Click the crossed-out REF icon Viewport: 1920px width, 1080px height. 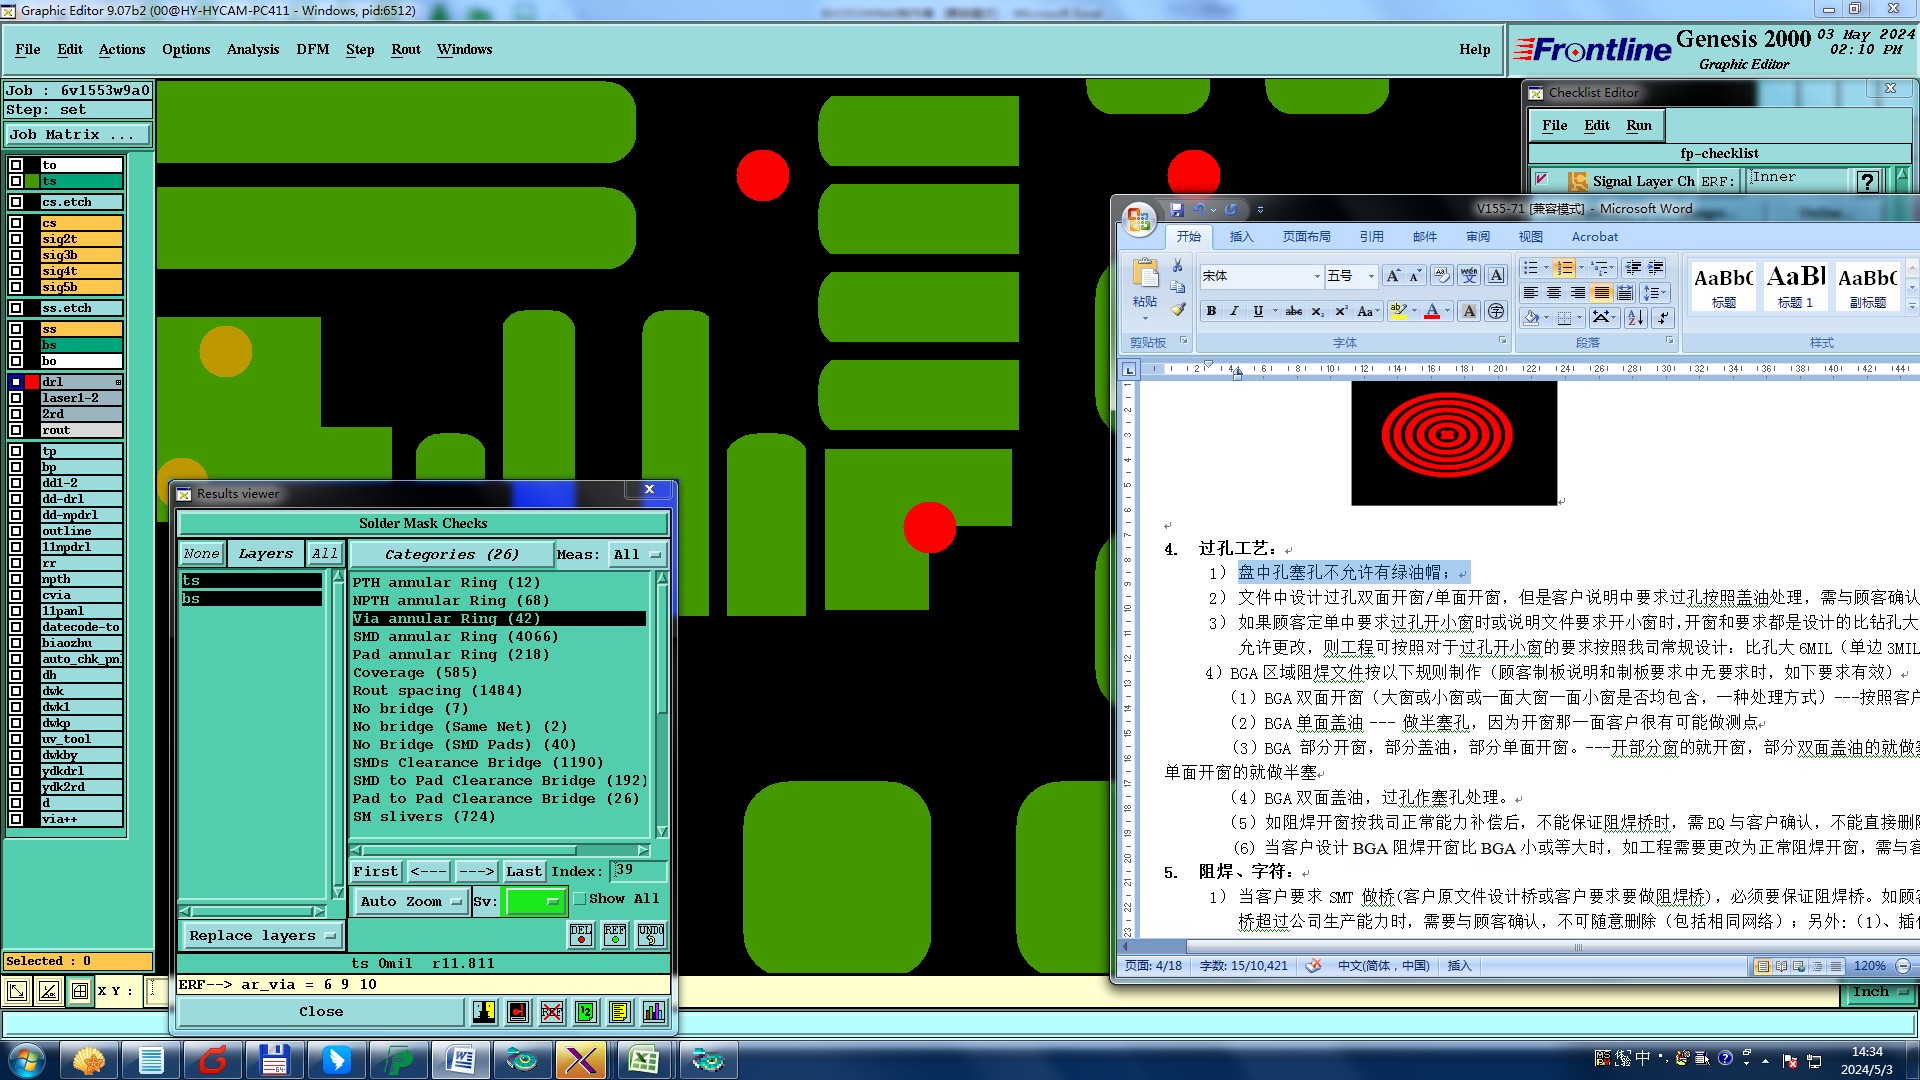(x=551, y=1012)
